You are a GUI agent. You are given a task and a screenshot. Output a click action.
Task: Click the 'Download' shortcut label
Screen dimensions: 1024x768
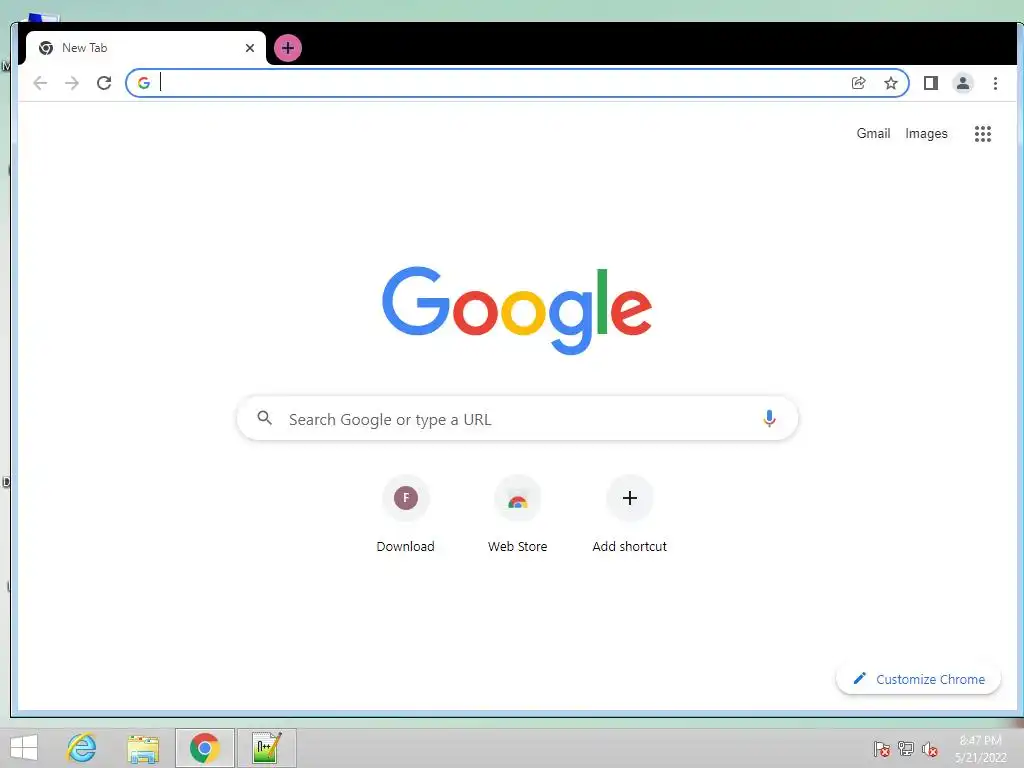pyautogui.click(x=406, y=547)
